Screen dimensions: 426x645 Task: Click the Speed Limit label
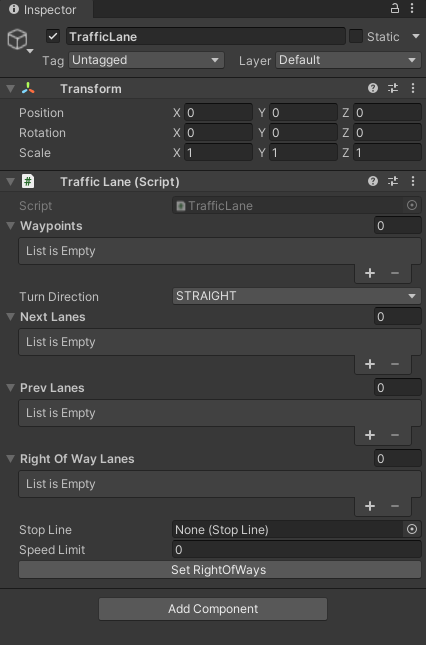[52, 550]
